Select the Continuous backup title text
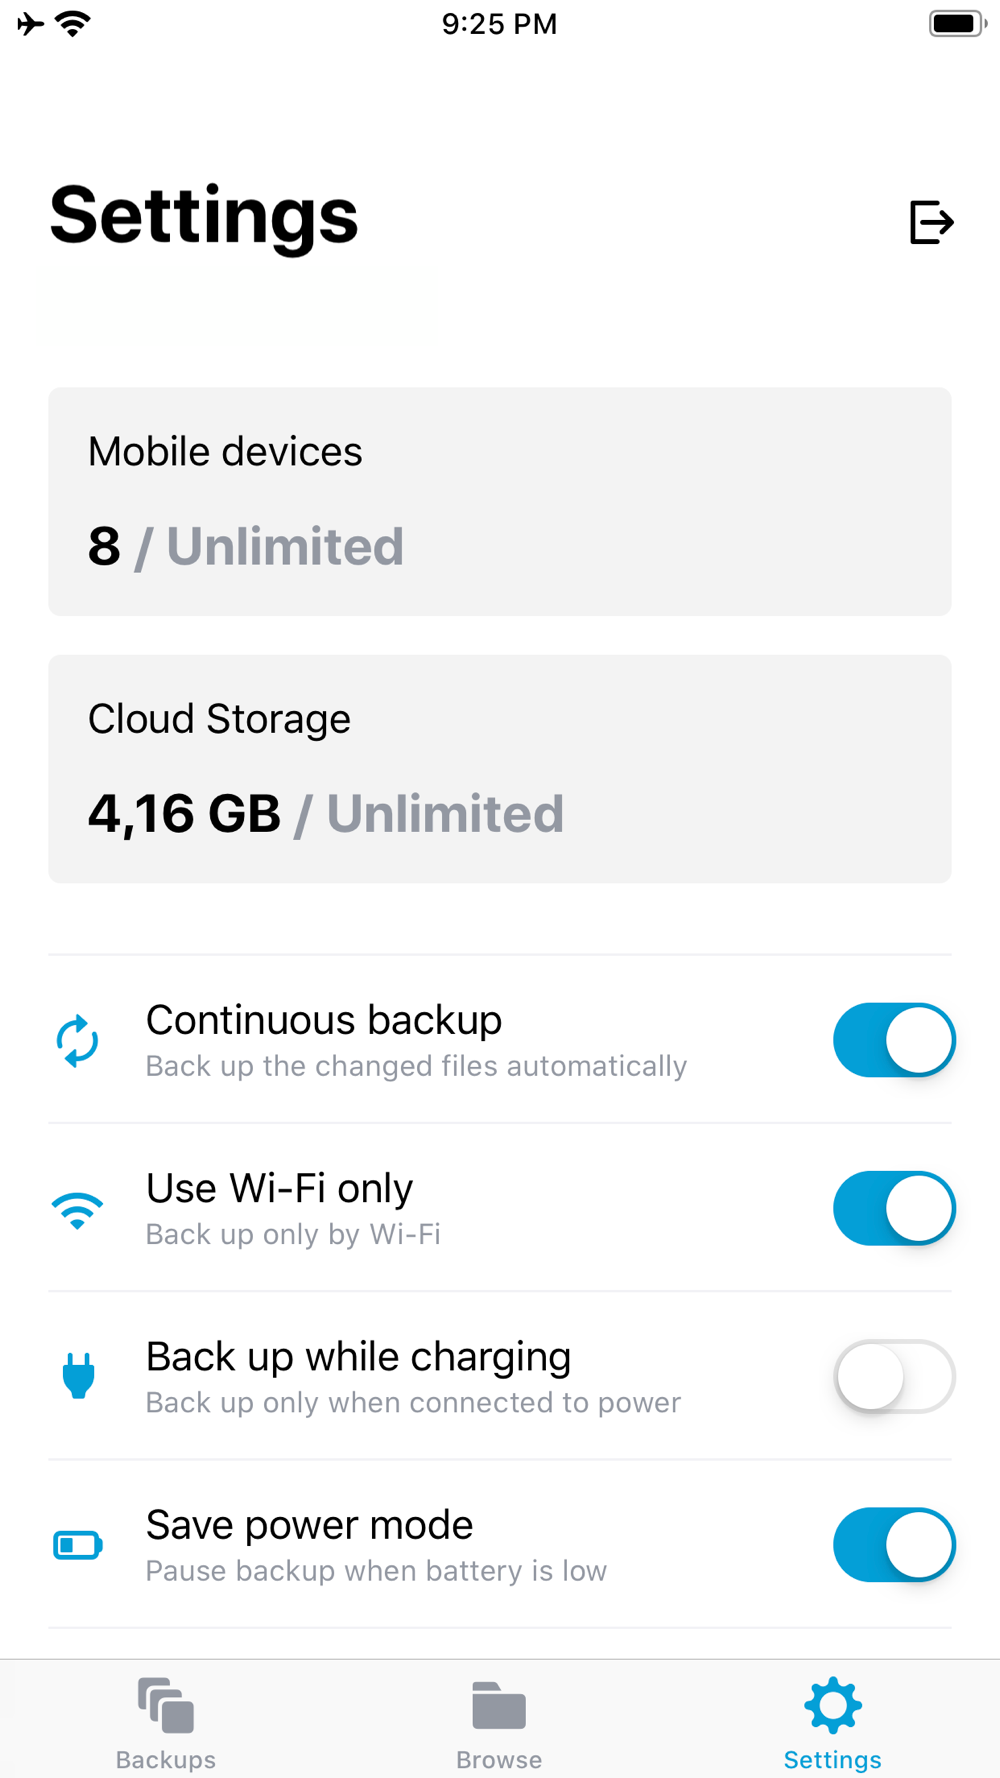1000x1778 pixels. click(324, 1020)
